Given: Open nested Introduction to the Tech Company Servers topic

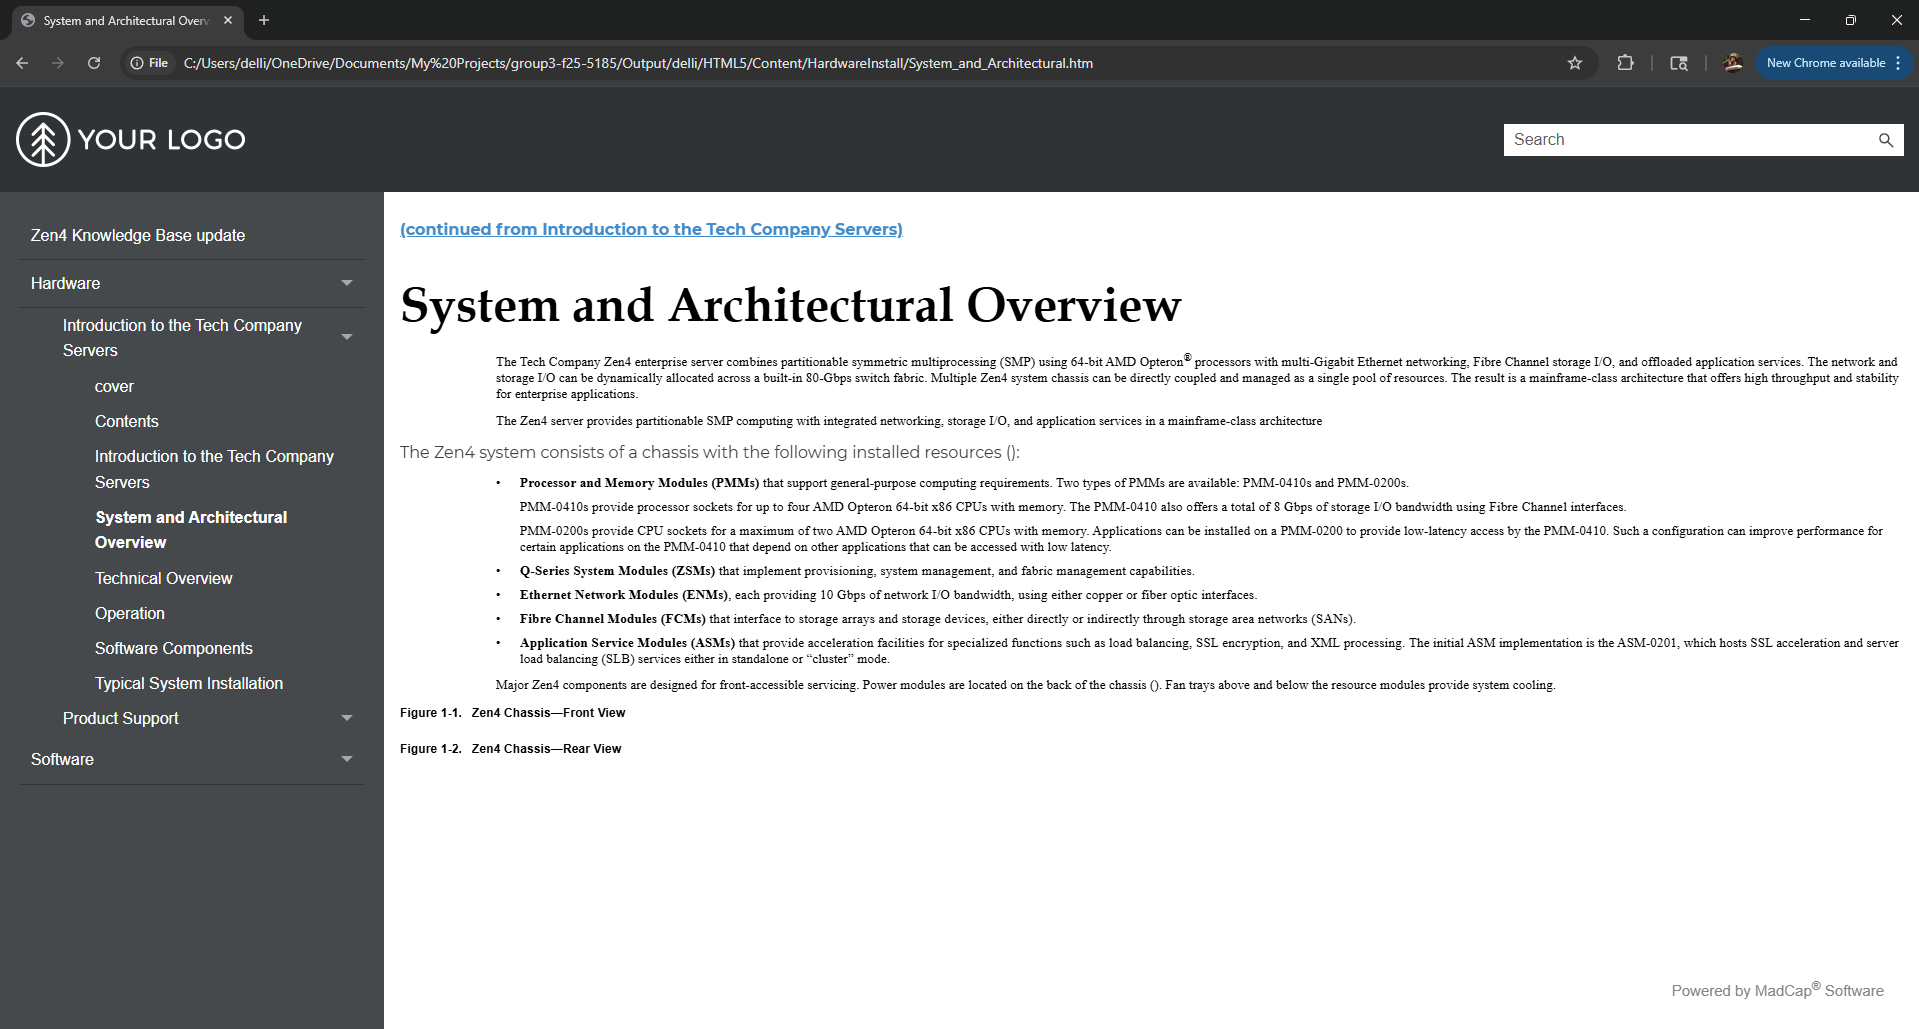Looking at the screenshot, I should (214, 469).
